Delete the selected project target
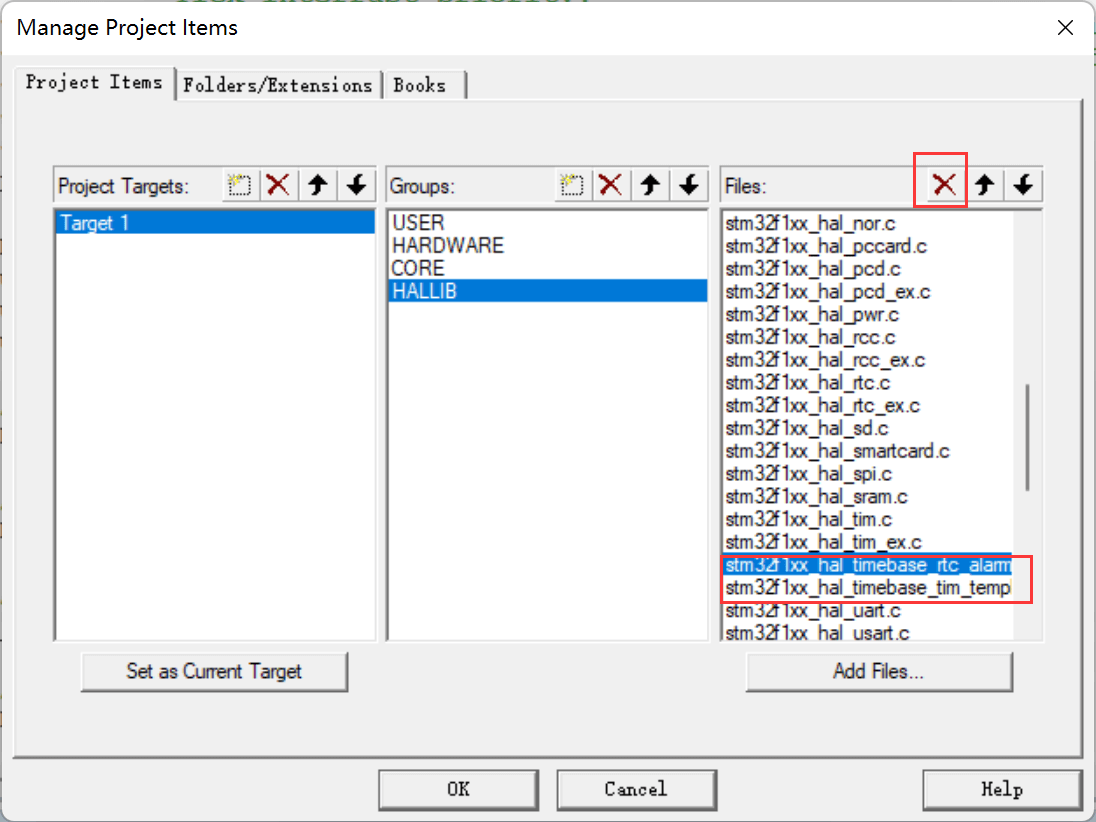Image resolution: width=1096 pixels, height=822 pixels. (278, 185)
